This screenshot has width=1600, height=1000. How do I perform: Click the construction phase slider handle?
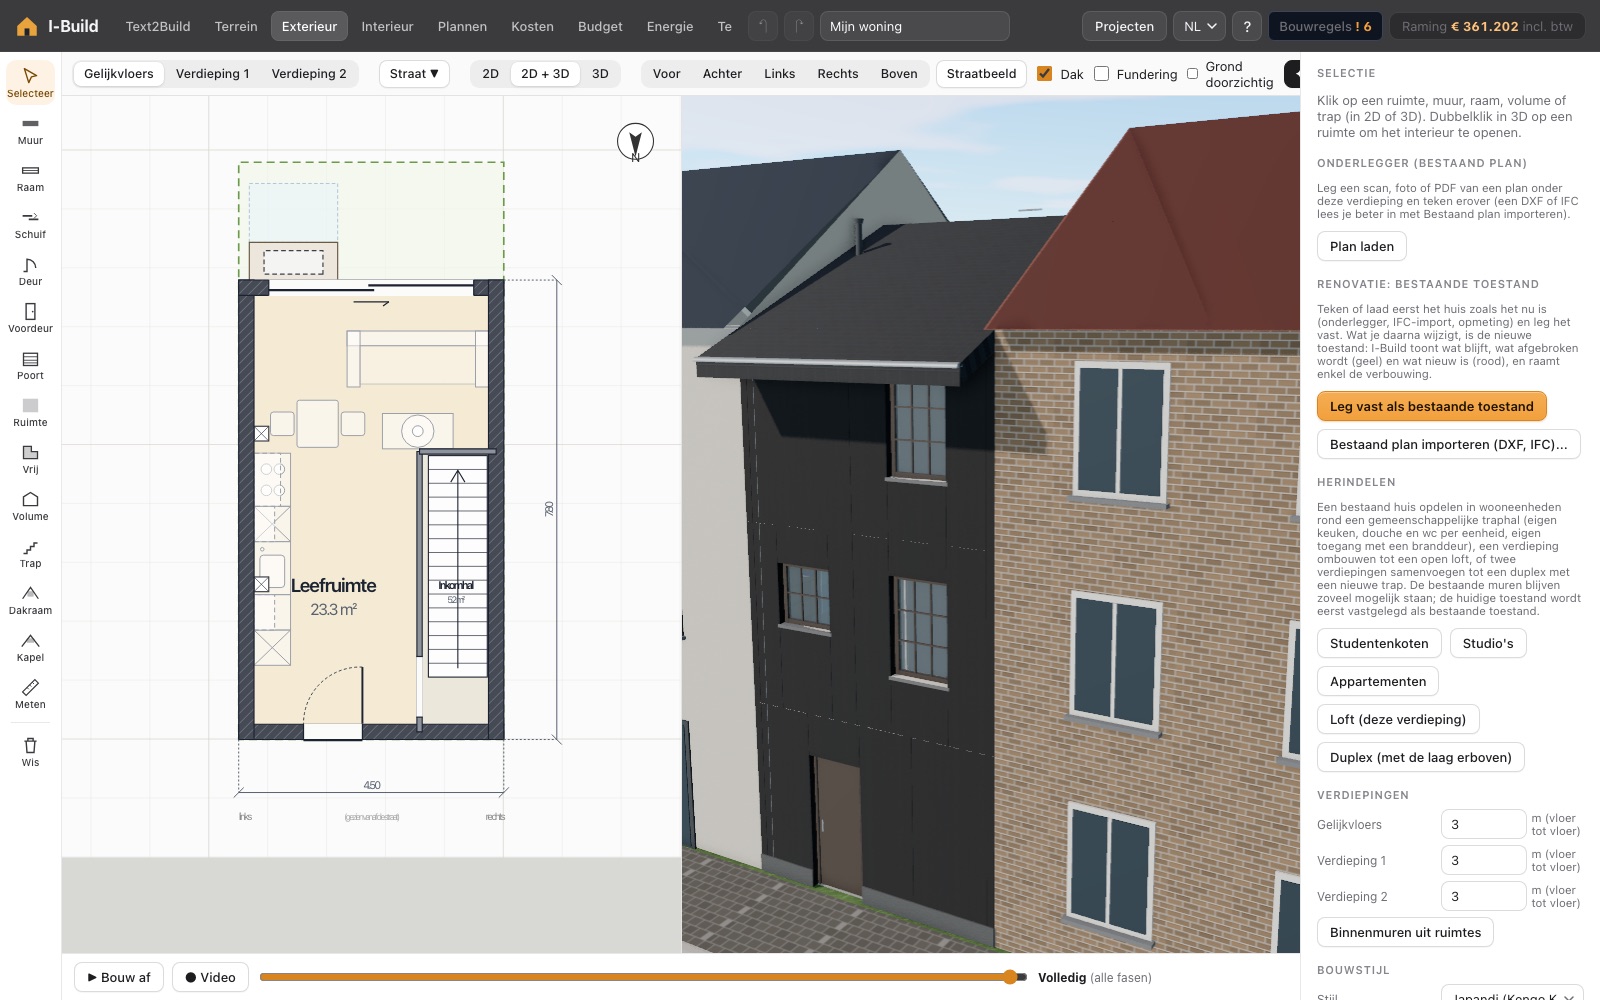1010,977
